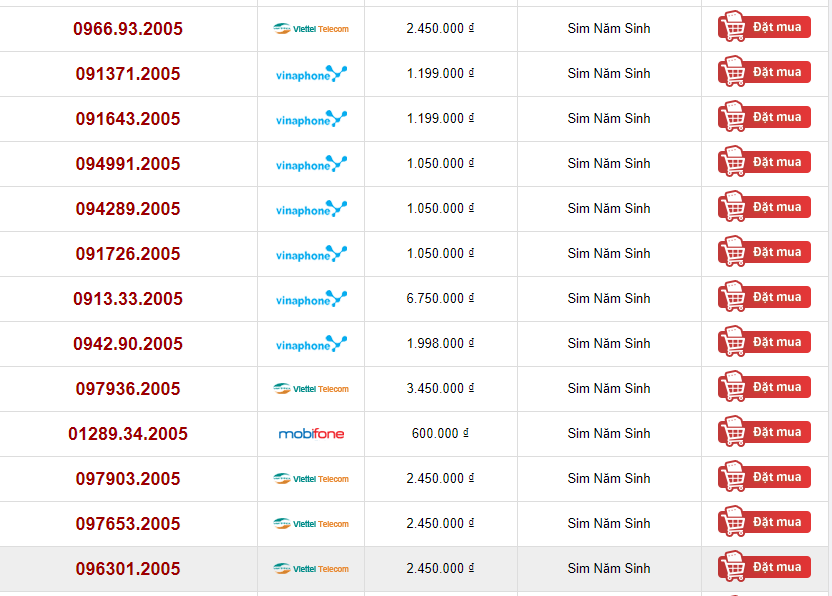Click the price 600.000 đ
The height and width of the screenshot is (596, 832).
coord(440,433)
